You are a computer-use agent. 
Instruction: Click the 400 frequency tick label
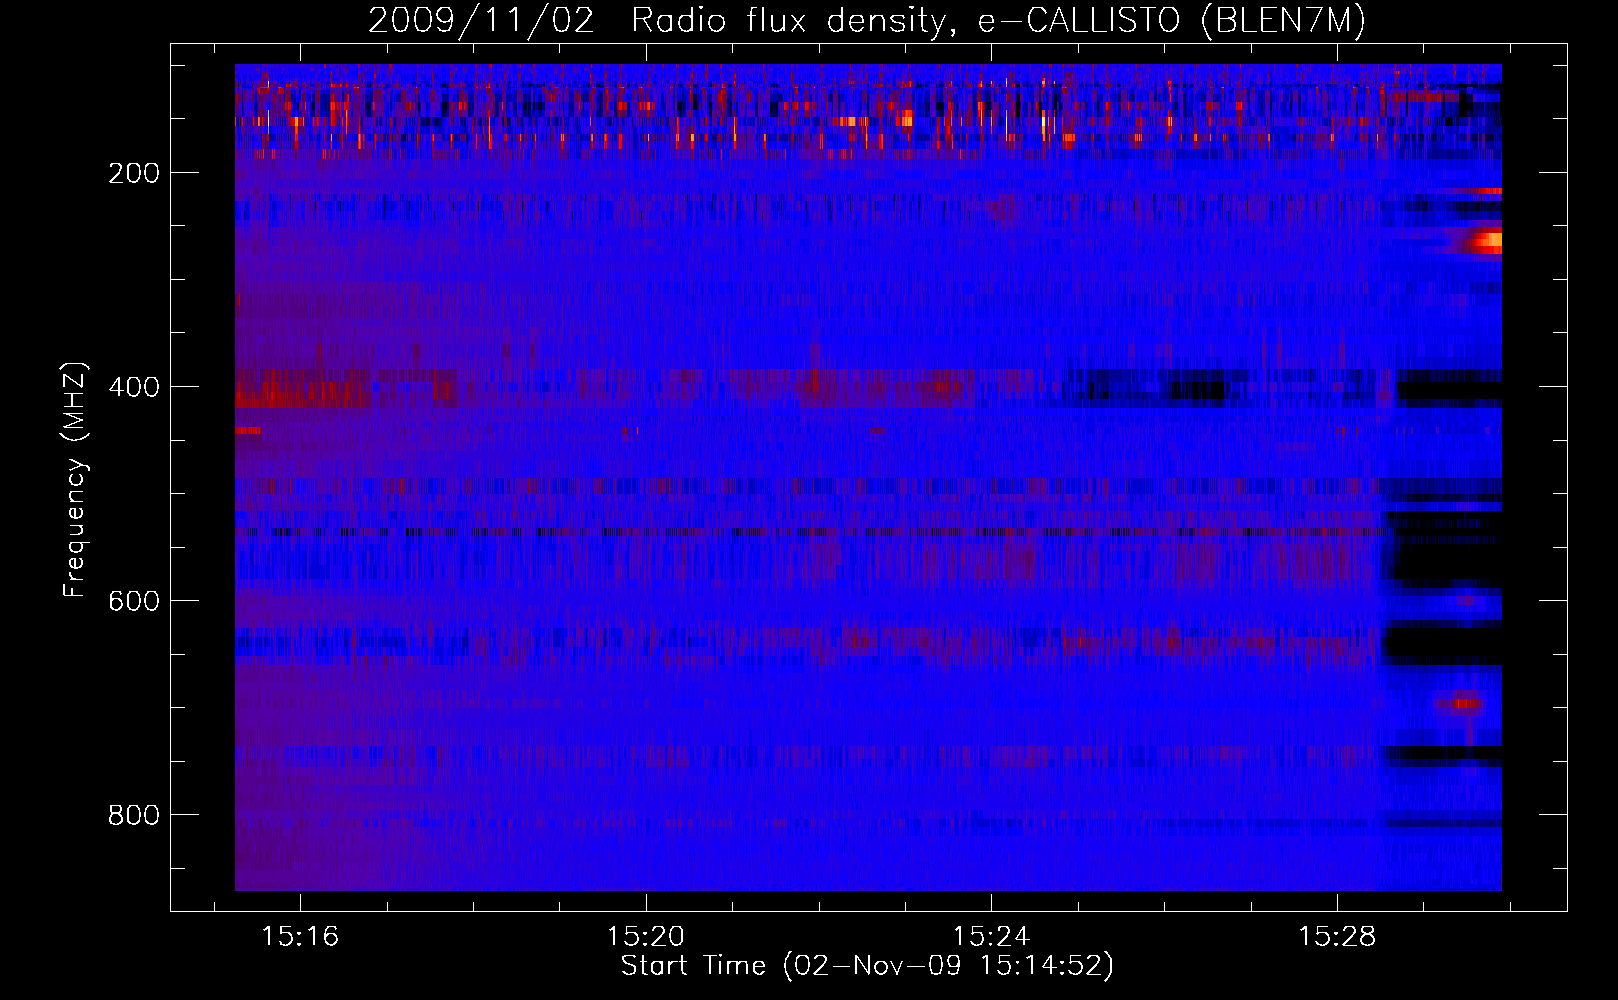pyautogui.click(x=134, y=387)
